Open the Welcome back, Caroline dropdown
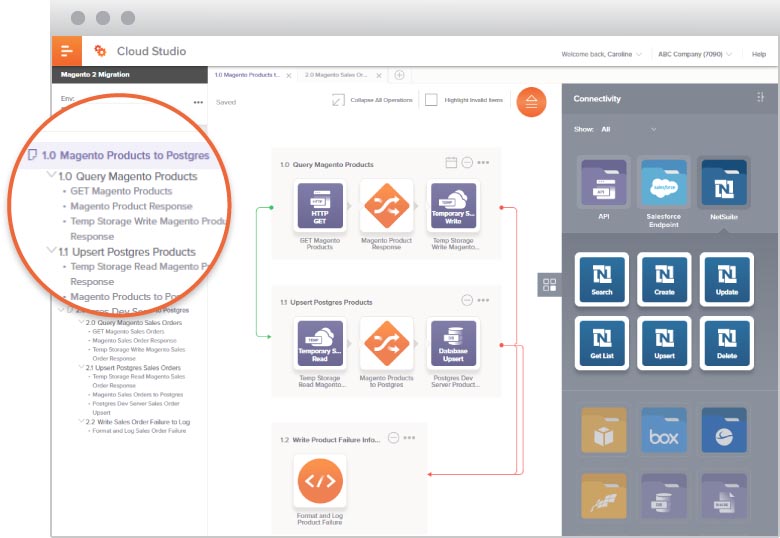780x538 pixels. pyautogui.click(x=601, y=54)
